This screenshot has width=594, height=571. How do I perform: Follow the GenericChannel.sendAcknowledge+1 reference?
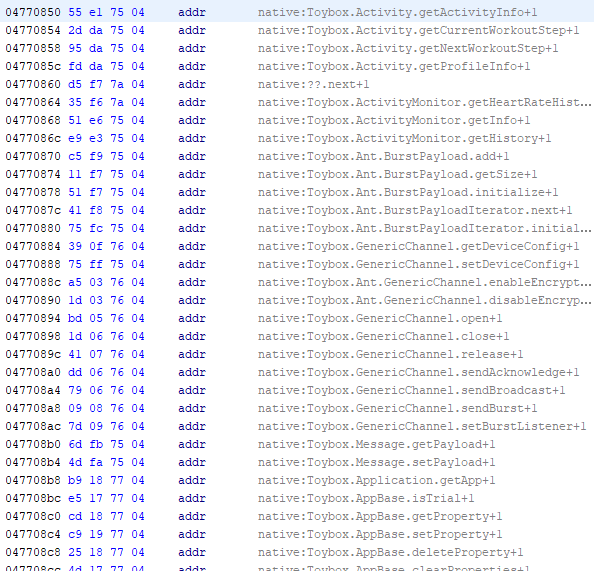[418, 372]
